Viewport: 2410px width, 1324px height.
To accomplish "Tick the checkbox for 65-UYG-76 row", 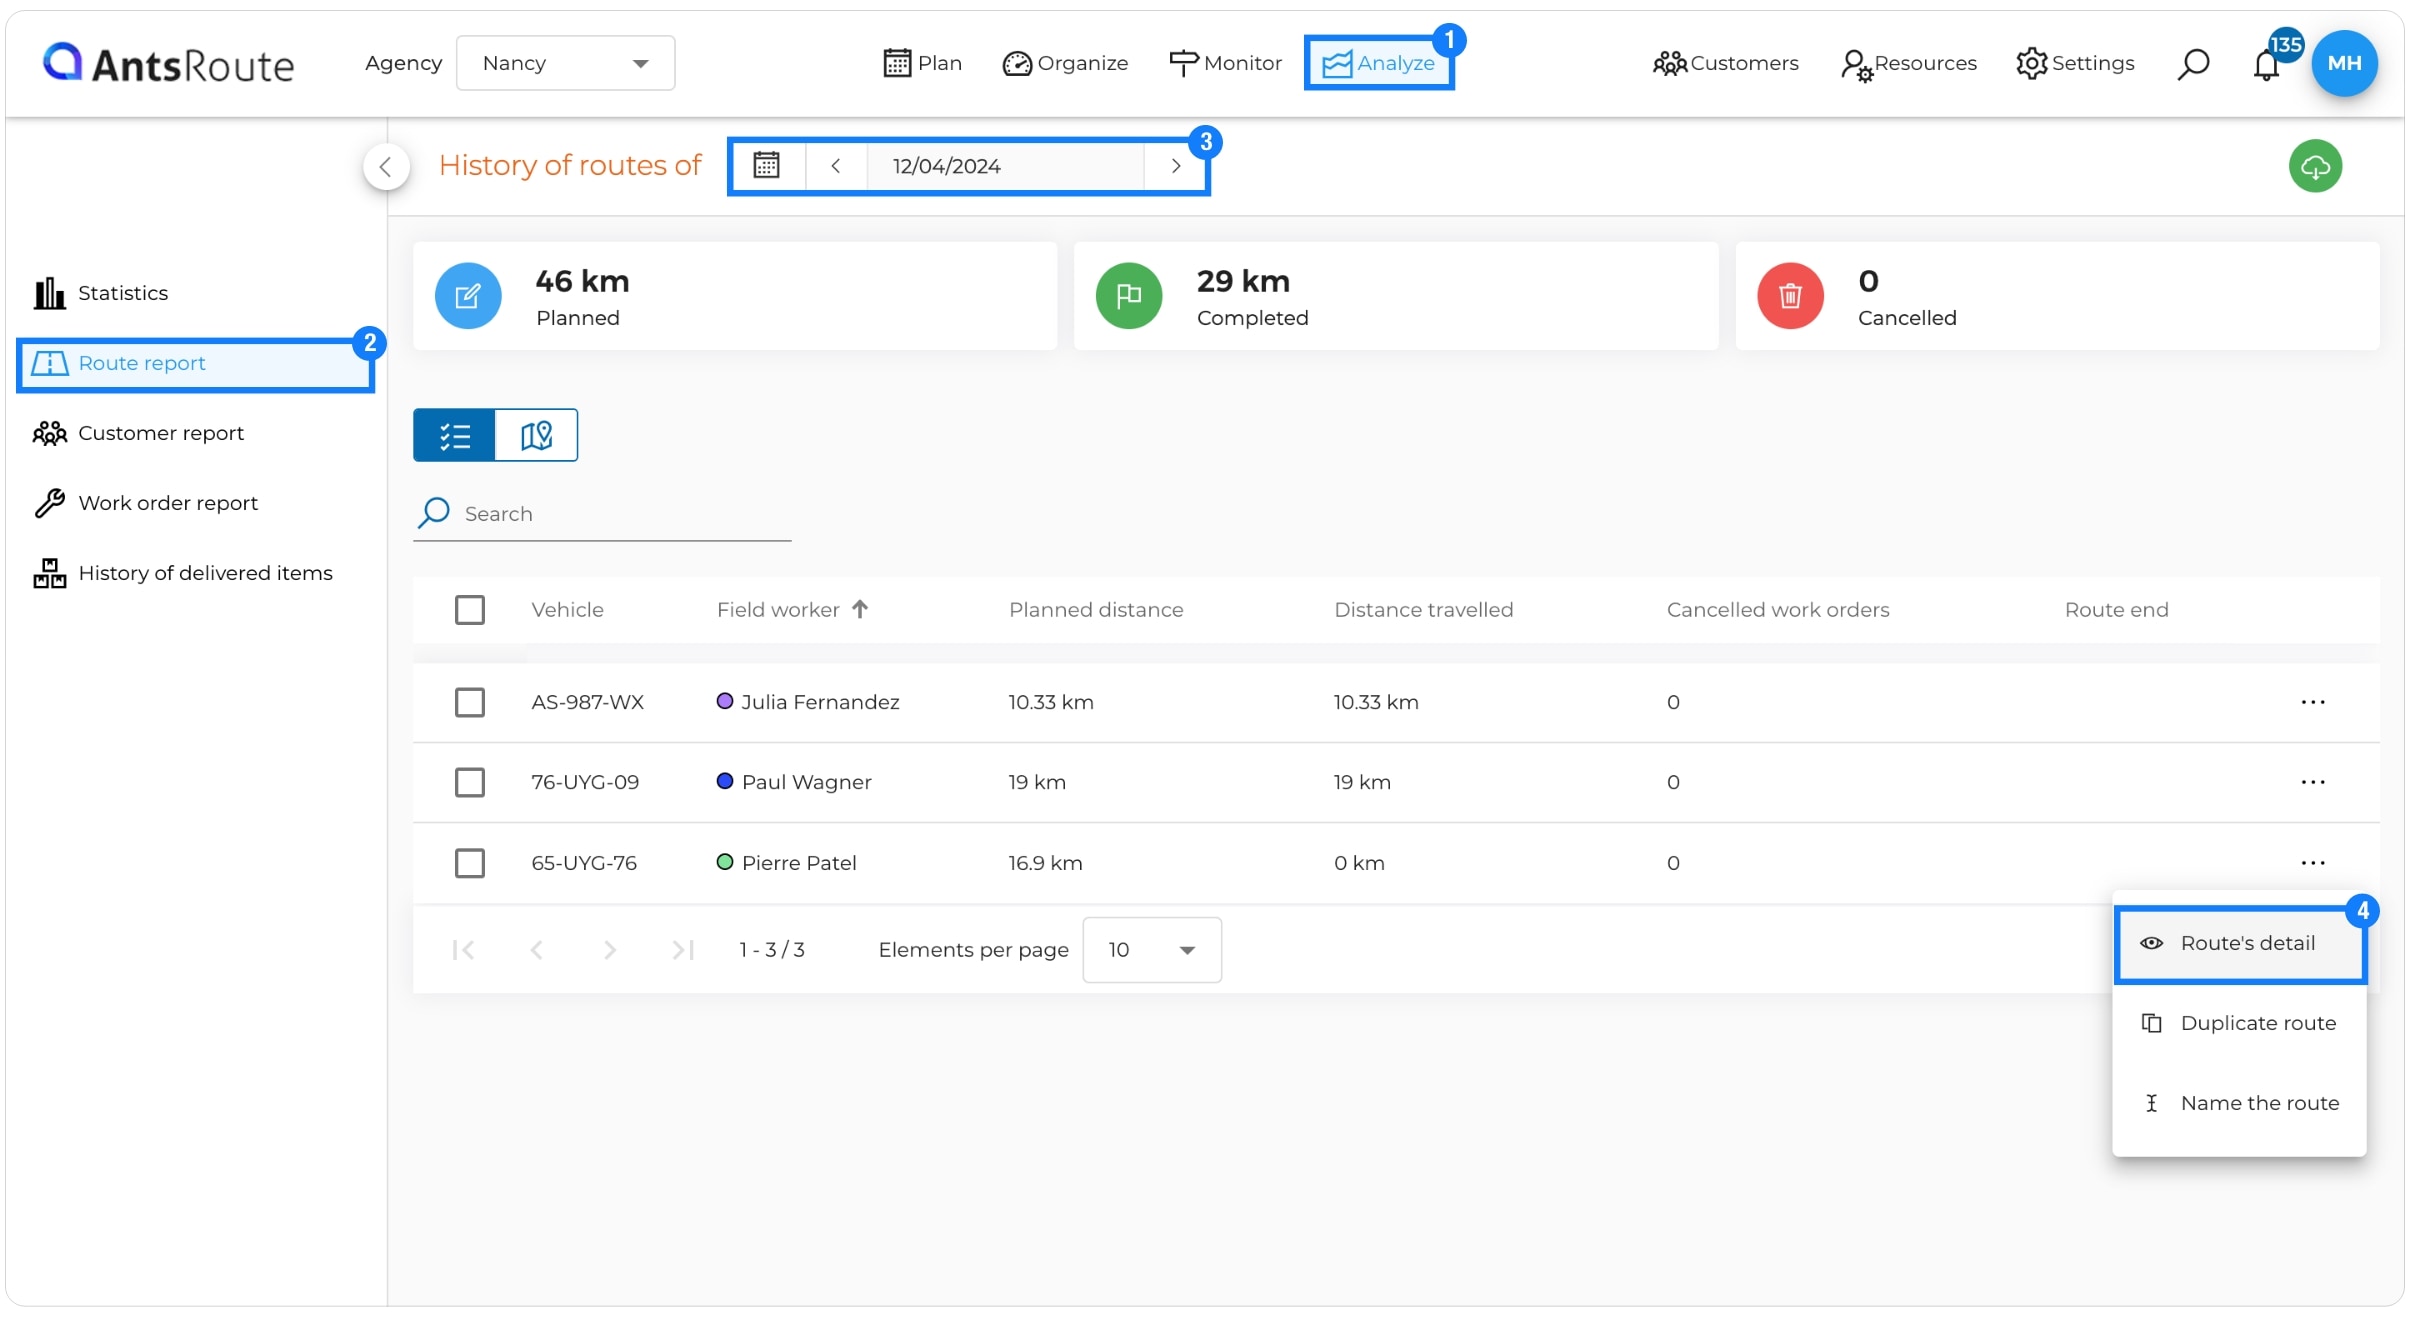I will click(x=470, y=863).
